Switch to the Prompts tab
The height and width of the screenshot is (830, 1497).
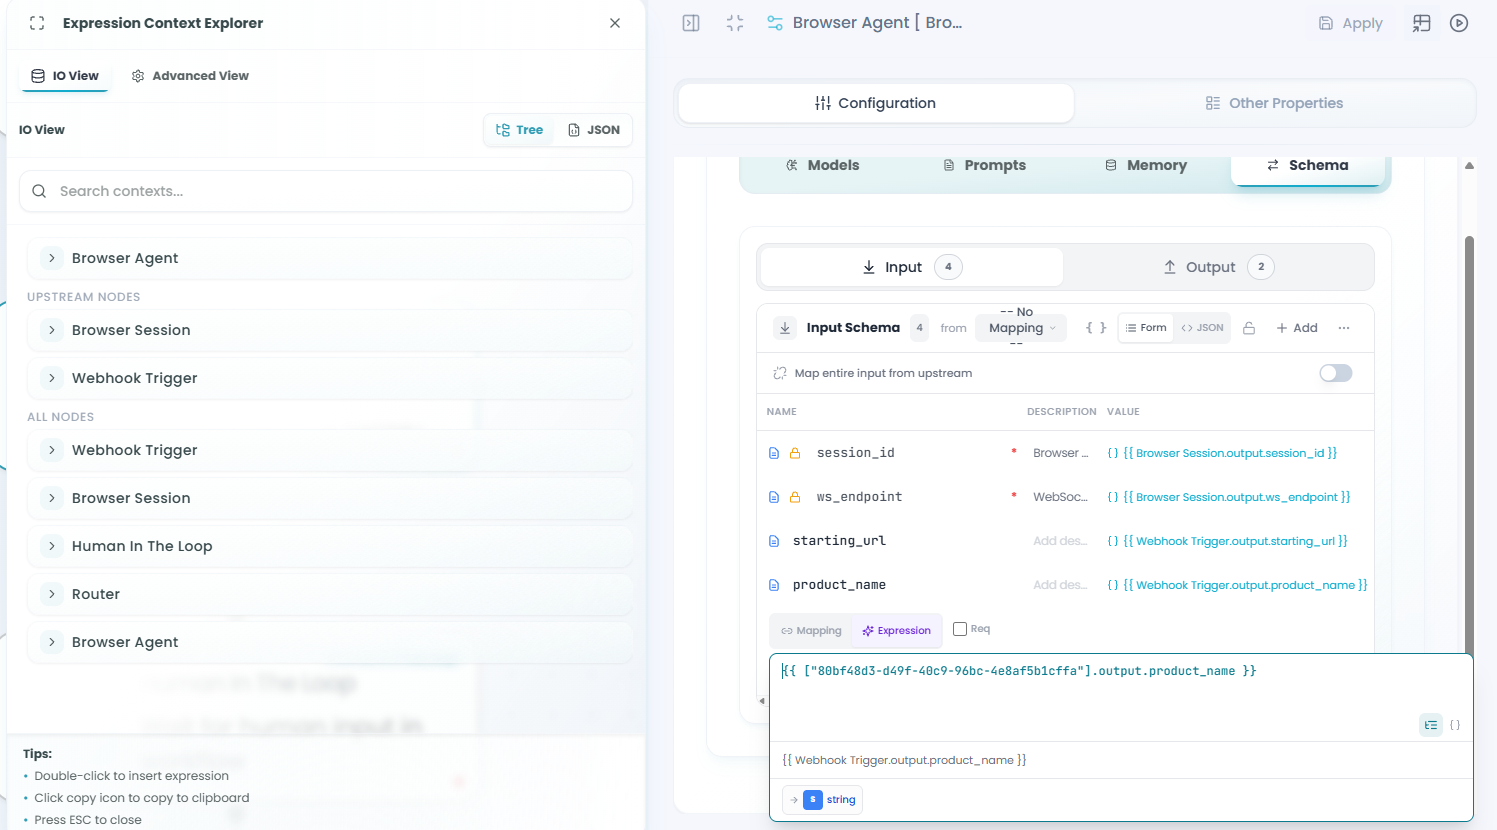point(985,165)
